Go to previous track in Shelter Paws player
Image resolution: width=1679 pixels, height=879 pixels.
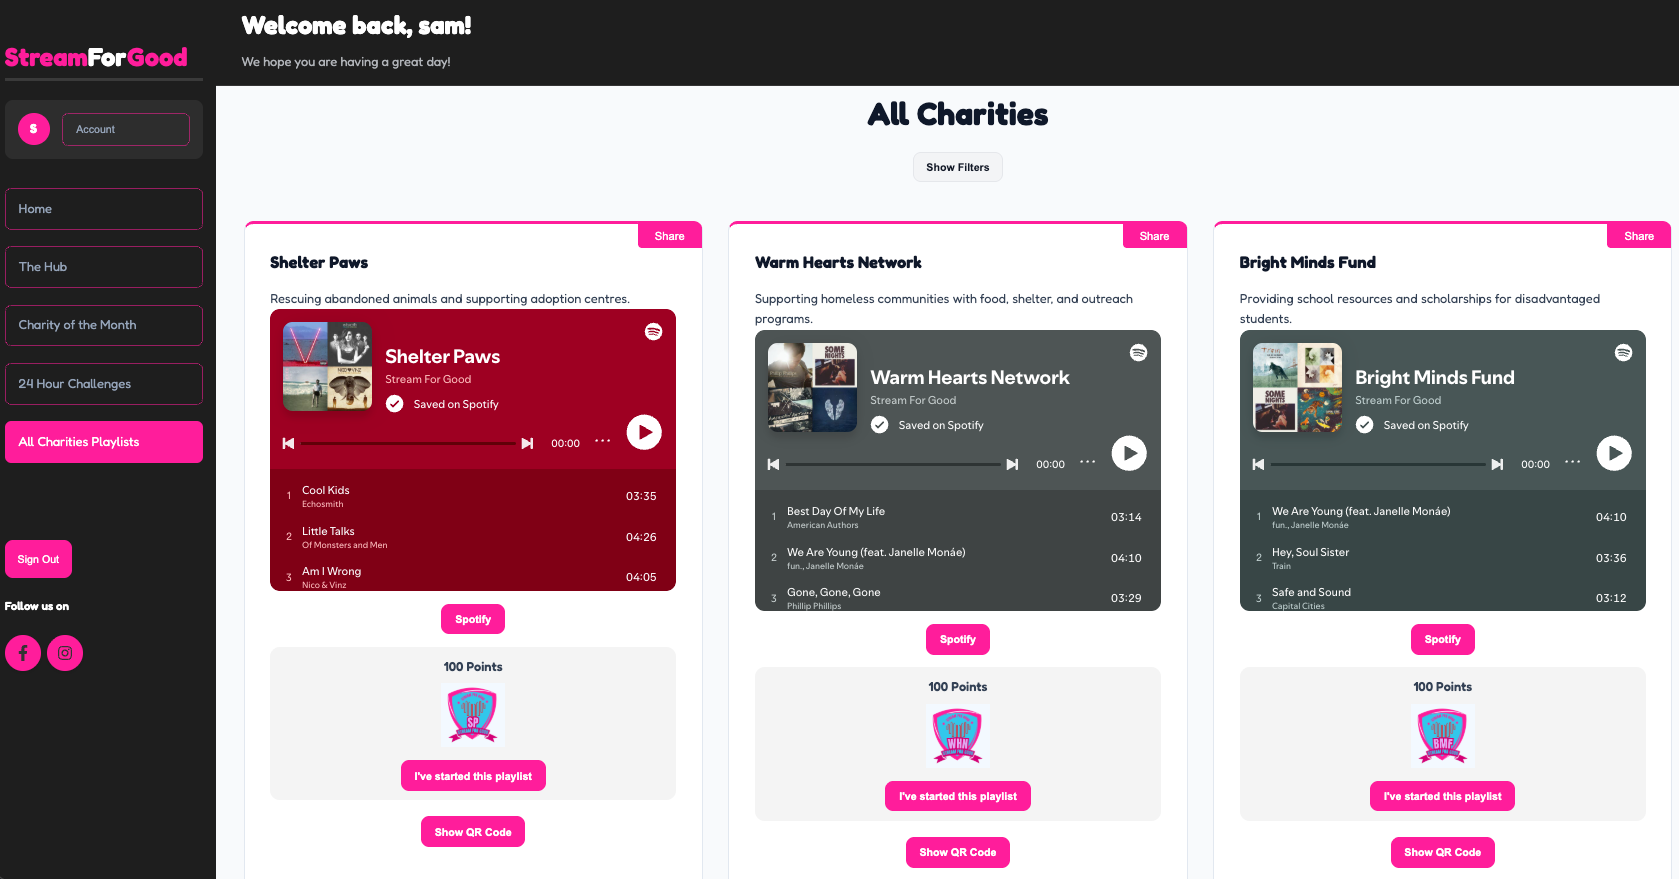[x=288, y=443]
